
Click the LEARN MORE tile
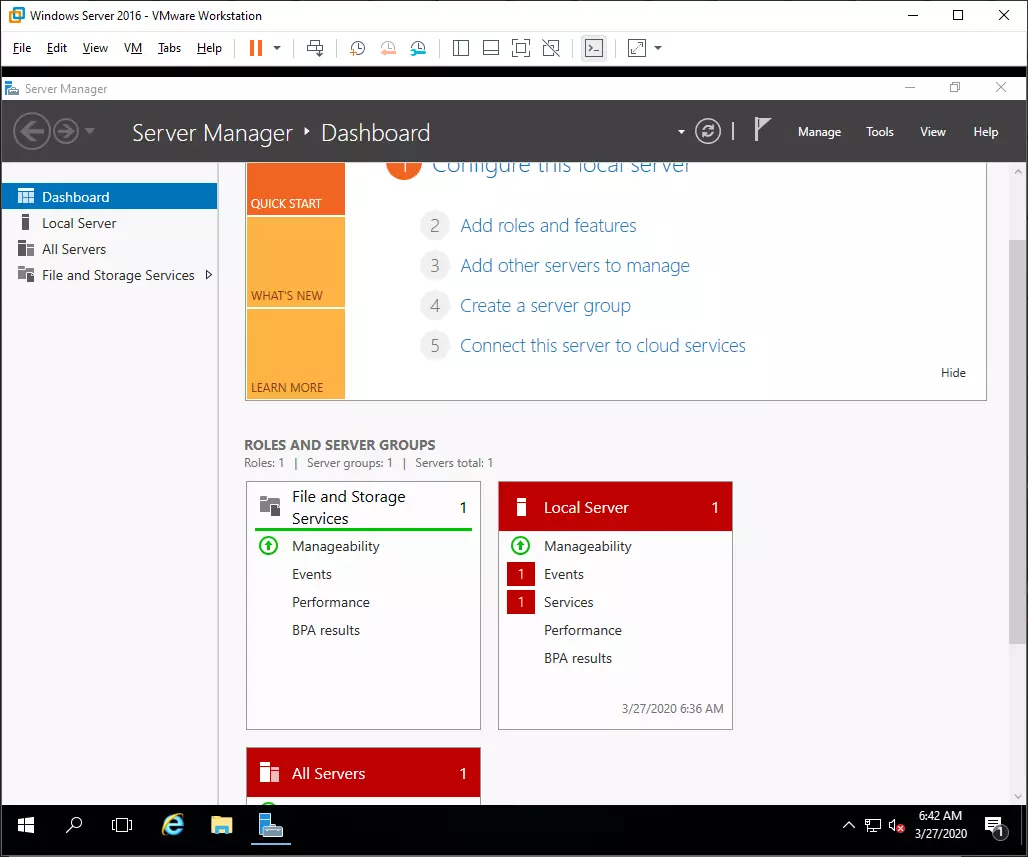[296, 354]
